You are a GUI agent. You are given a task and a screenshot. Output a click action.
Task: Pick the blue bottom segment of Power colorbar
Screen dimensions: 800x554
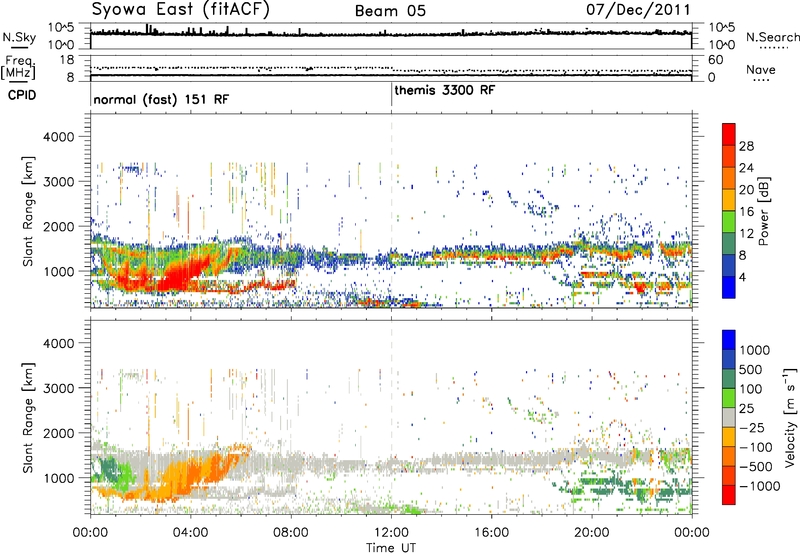pos(729,288)
